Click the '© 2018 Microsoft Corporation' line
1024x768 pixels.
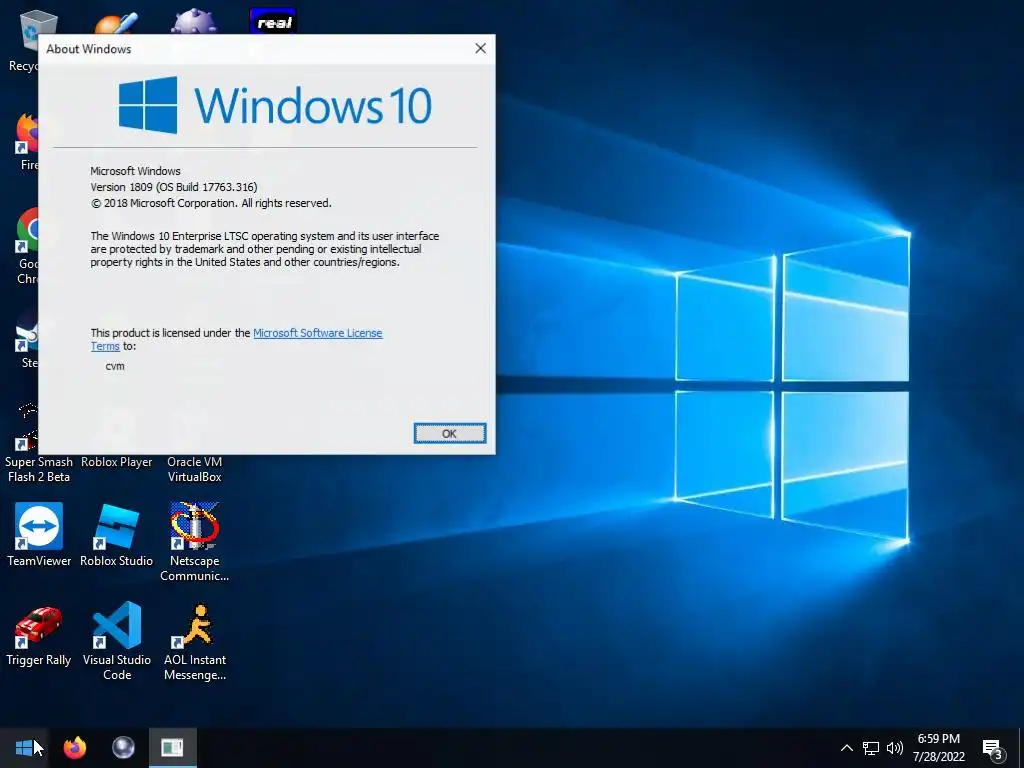click(x=211, y=203)
